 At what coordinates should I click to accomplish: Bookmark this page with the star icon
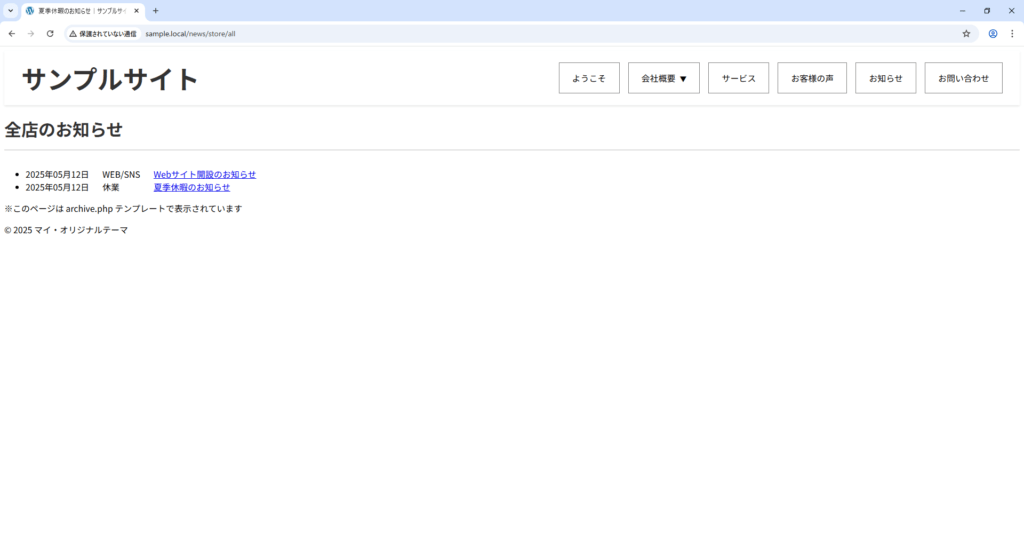(x=966, y=33)
